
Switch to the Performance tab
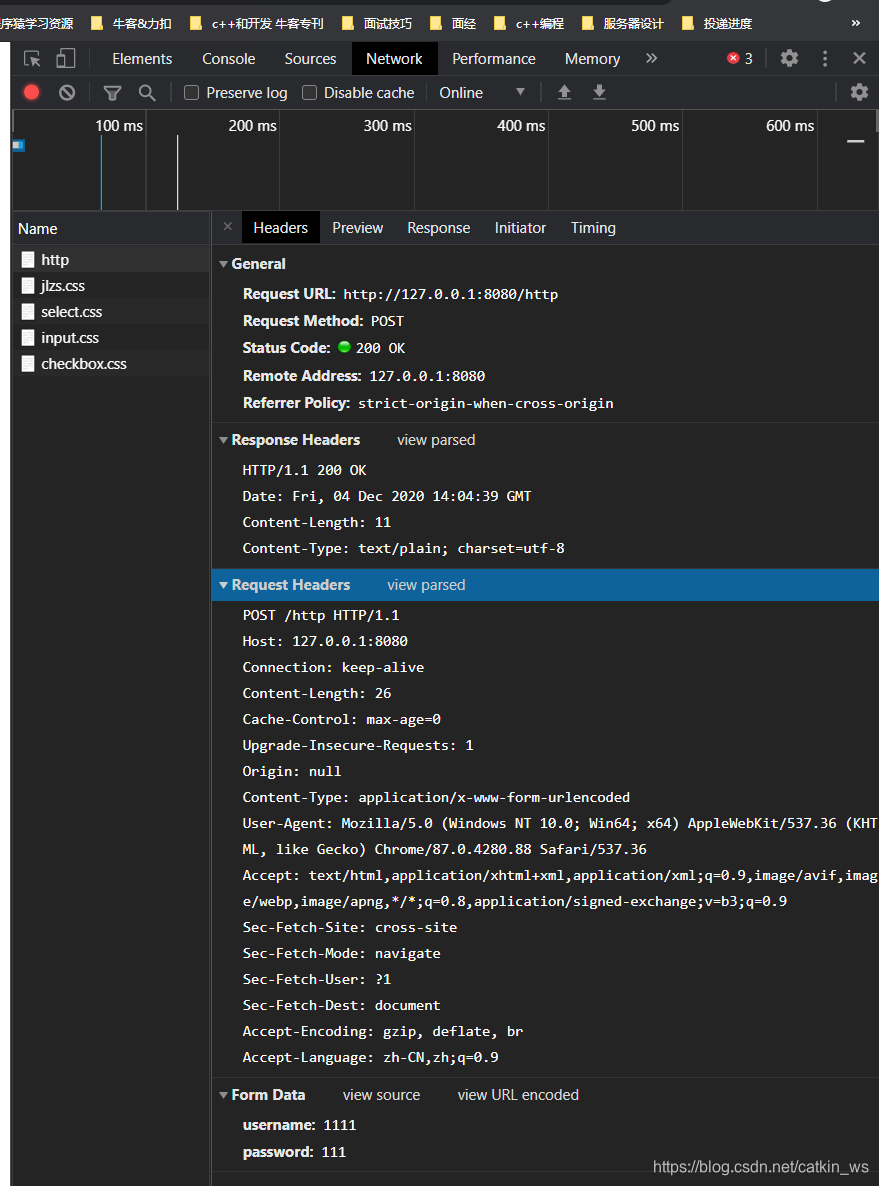(493, 58)
